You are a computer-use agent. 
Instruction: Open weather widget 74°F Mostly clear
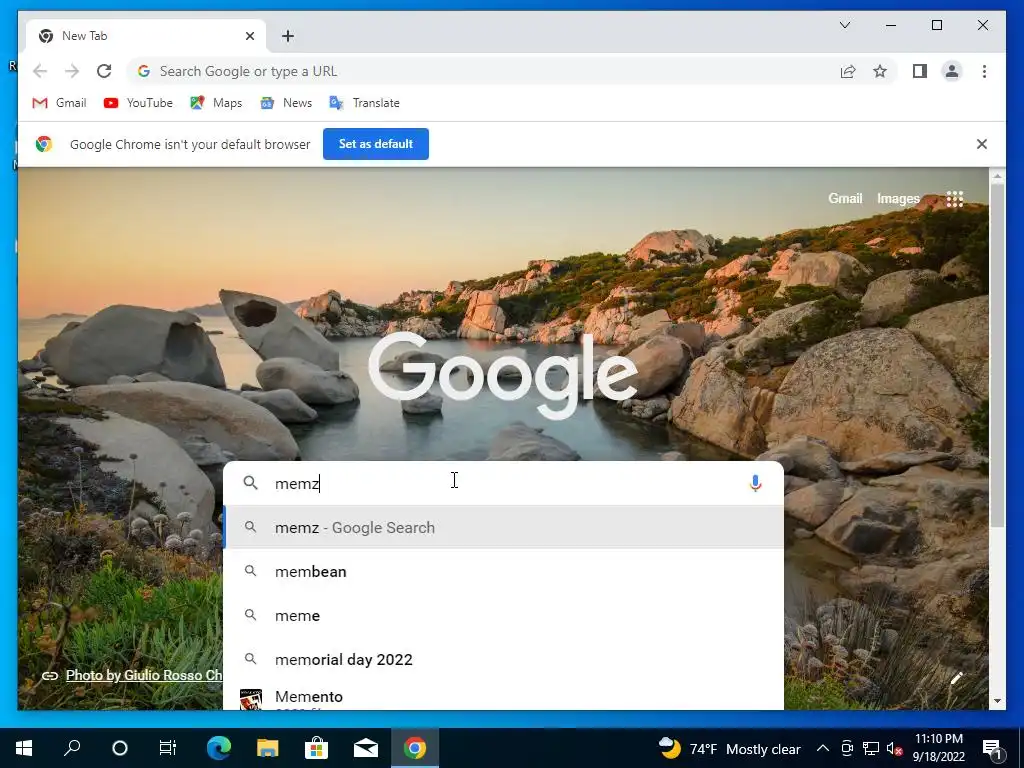729,748
